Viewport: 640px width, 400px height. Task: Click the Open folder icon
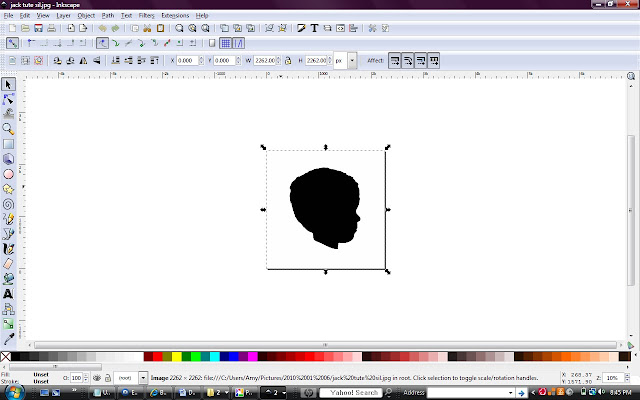[25, 28]
